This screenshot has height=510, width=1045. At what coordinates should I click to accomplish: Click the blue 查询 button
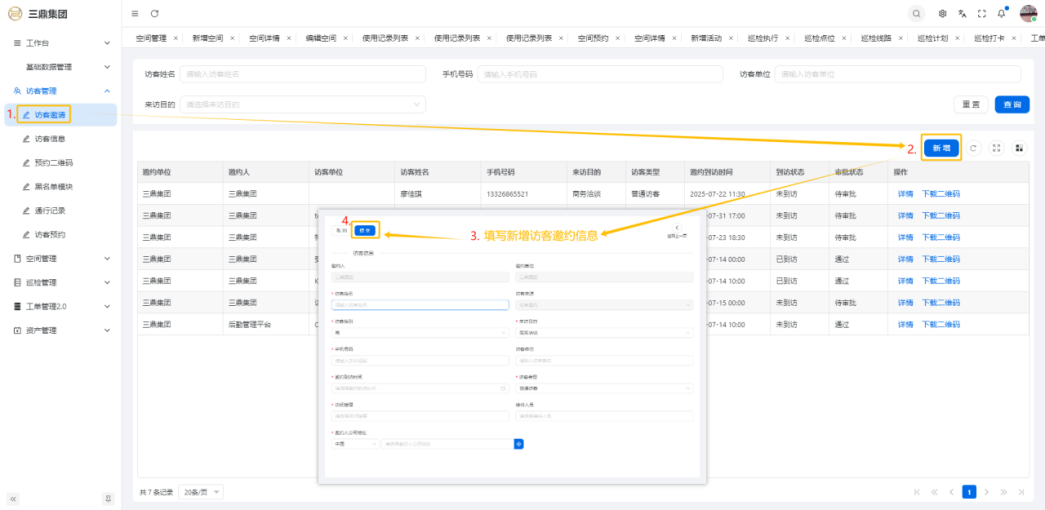[1013, 104]
